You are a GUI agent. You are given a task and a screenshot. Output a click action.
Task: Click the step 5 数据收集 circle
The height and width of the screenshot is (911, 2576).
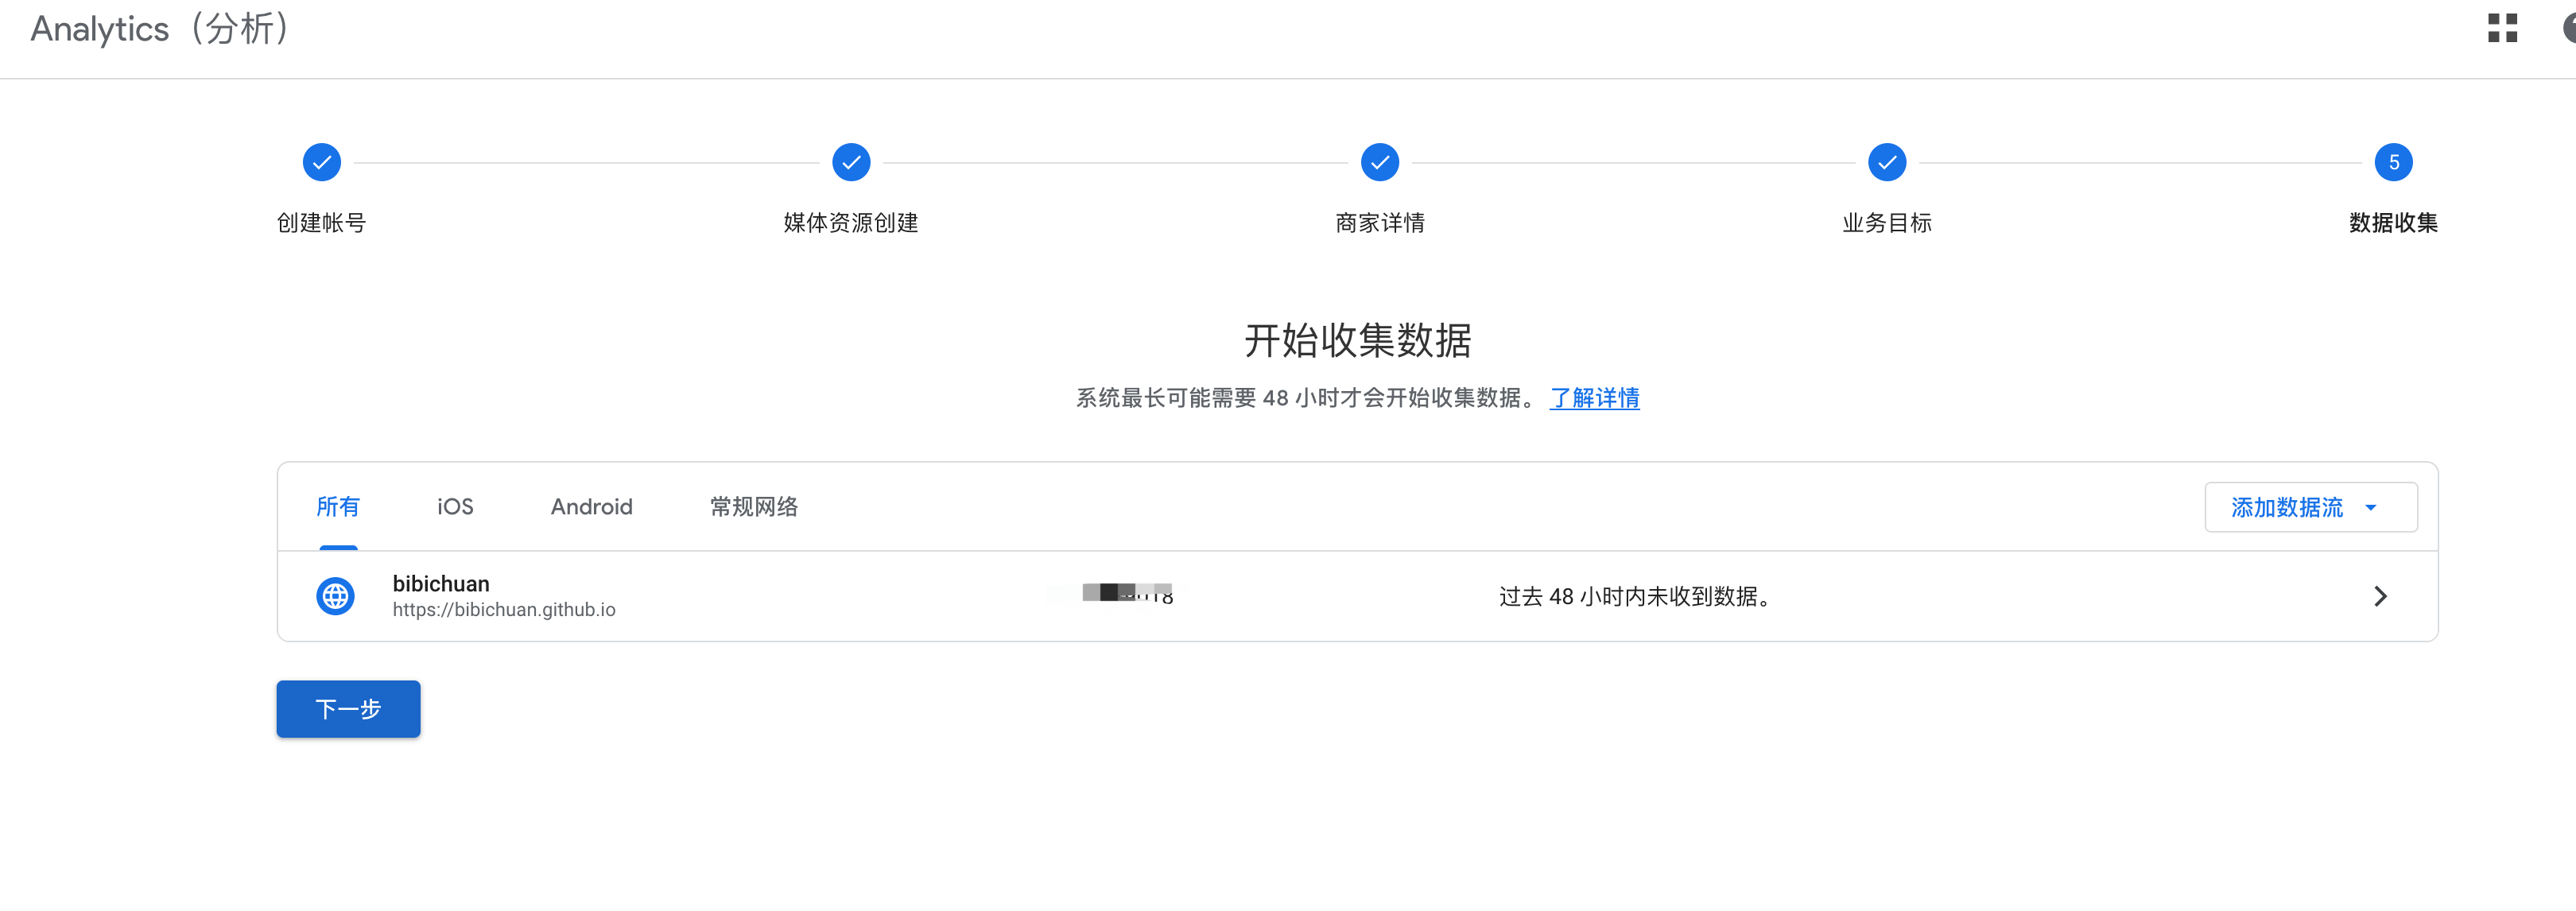pyautogui.click(x=2393, y=162)
